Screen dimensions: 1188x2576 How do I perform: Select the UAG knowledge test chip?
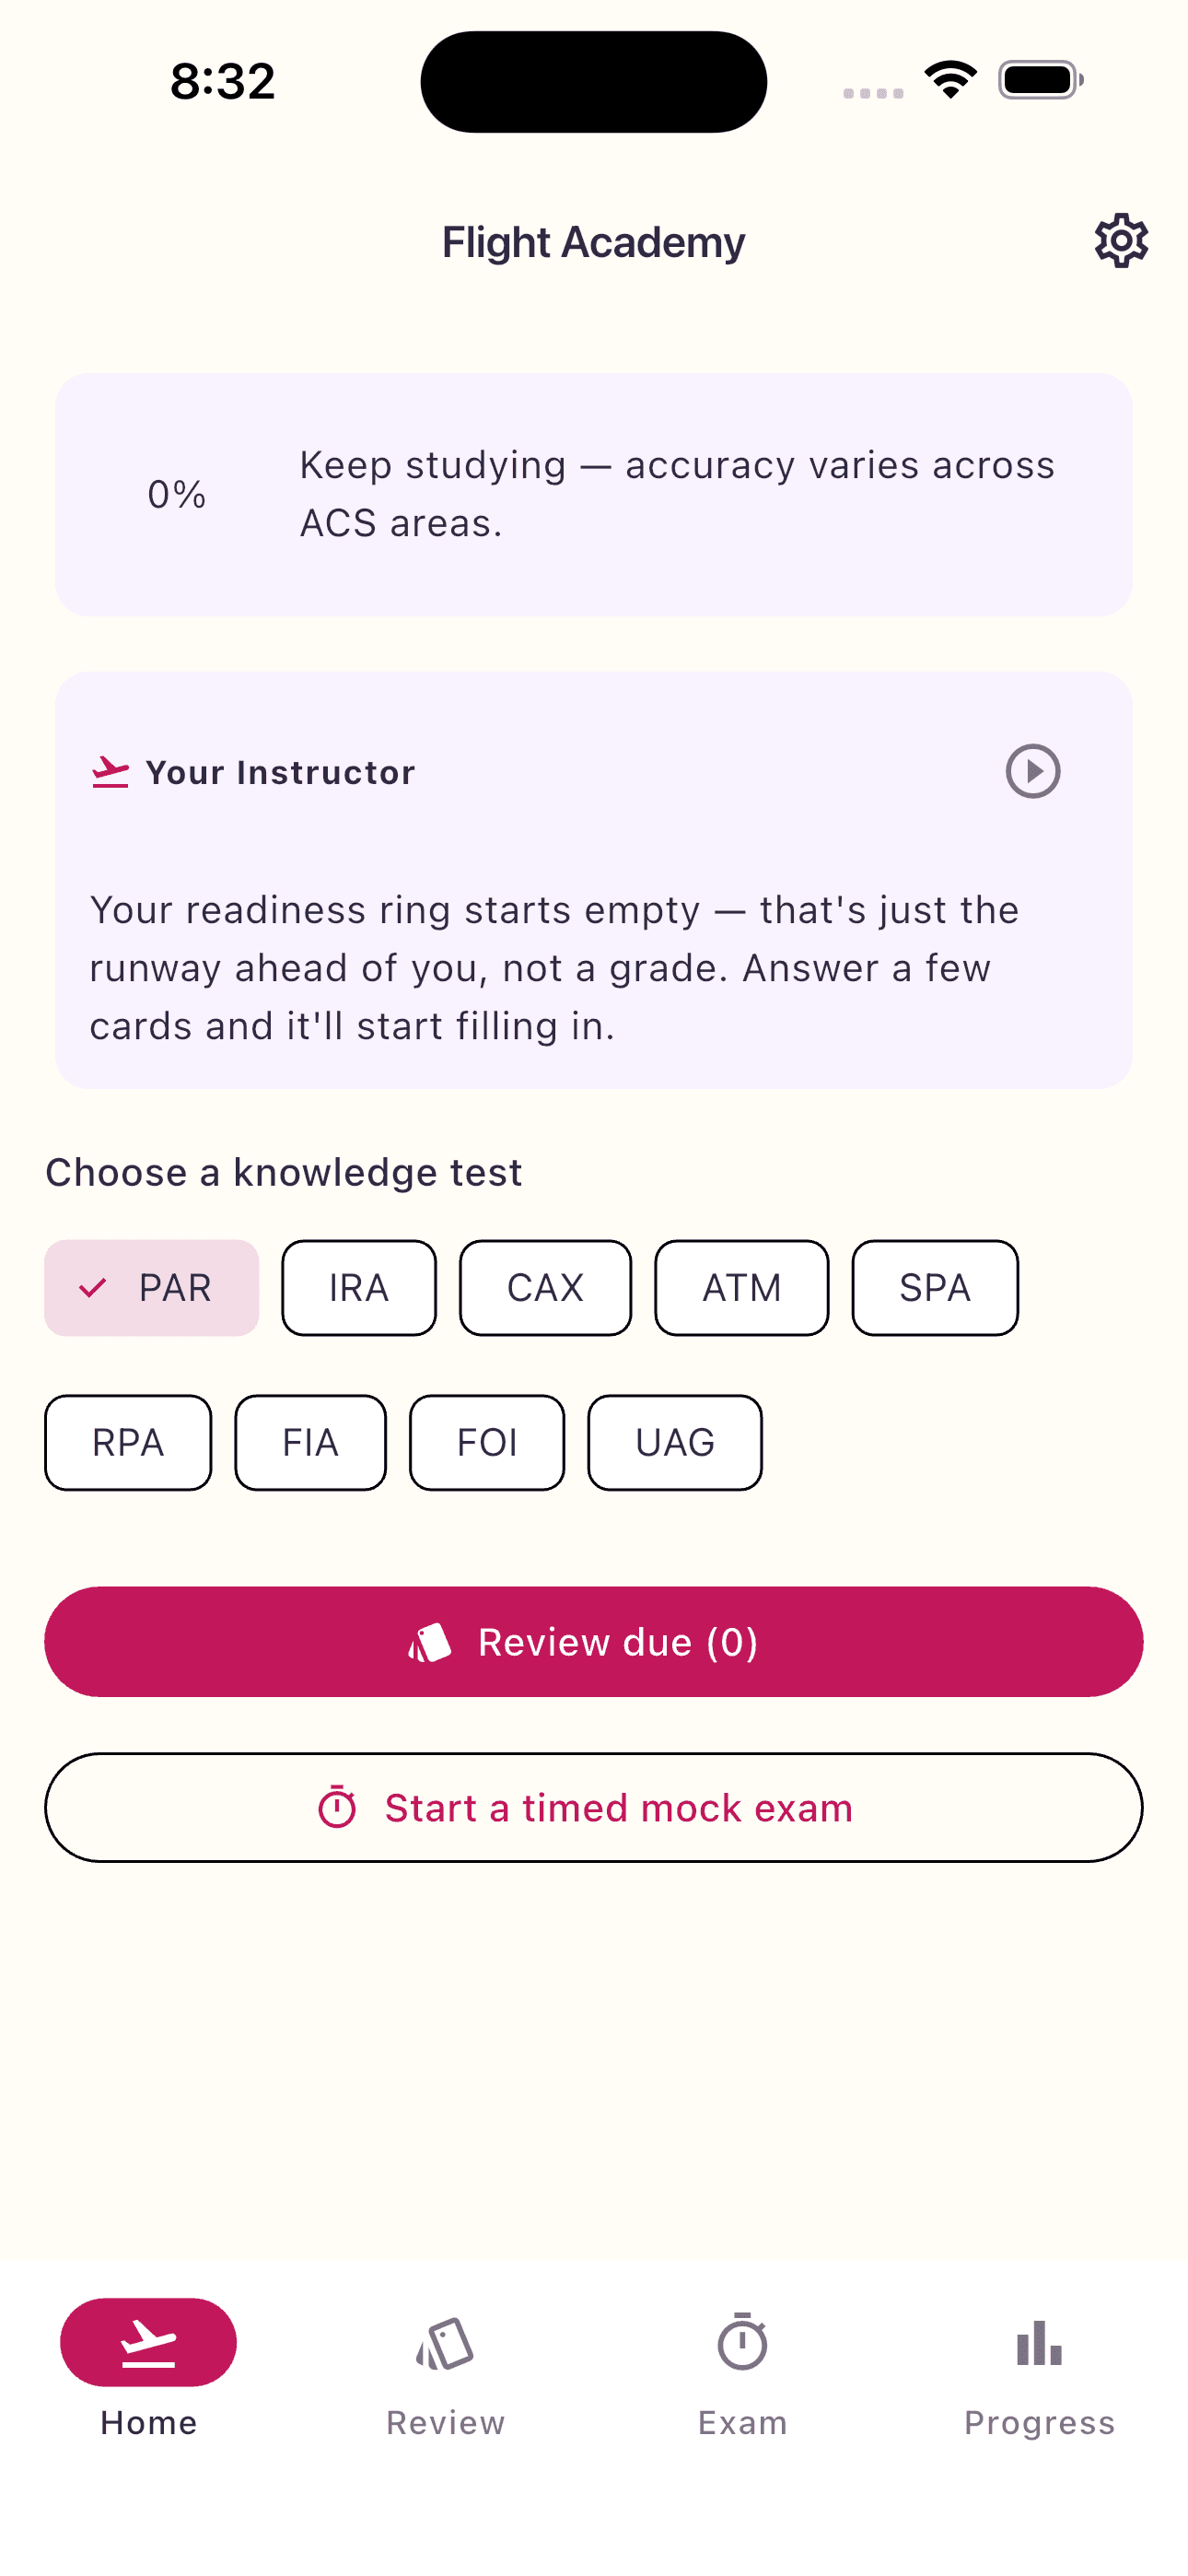coord(675,1443)
